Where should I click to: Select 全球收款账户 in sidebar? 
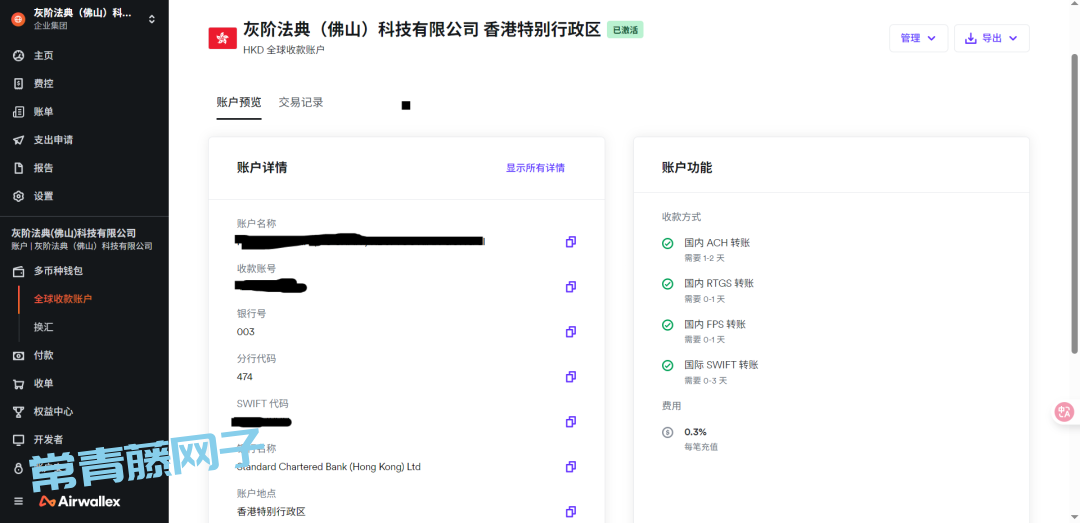[63, 299]
